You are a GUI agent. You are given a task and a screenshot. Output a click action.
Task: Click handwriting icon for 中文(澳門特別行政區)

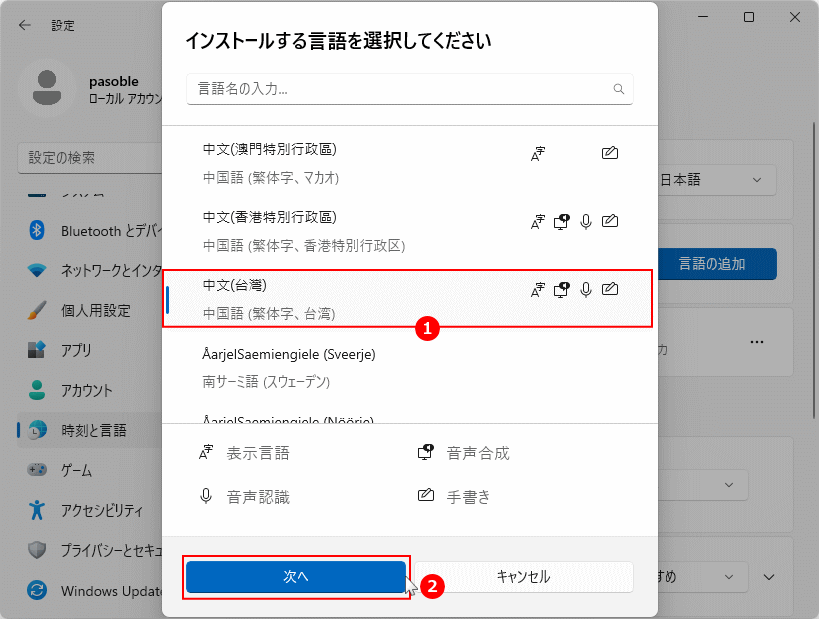(610, 153)
